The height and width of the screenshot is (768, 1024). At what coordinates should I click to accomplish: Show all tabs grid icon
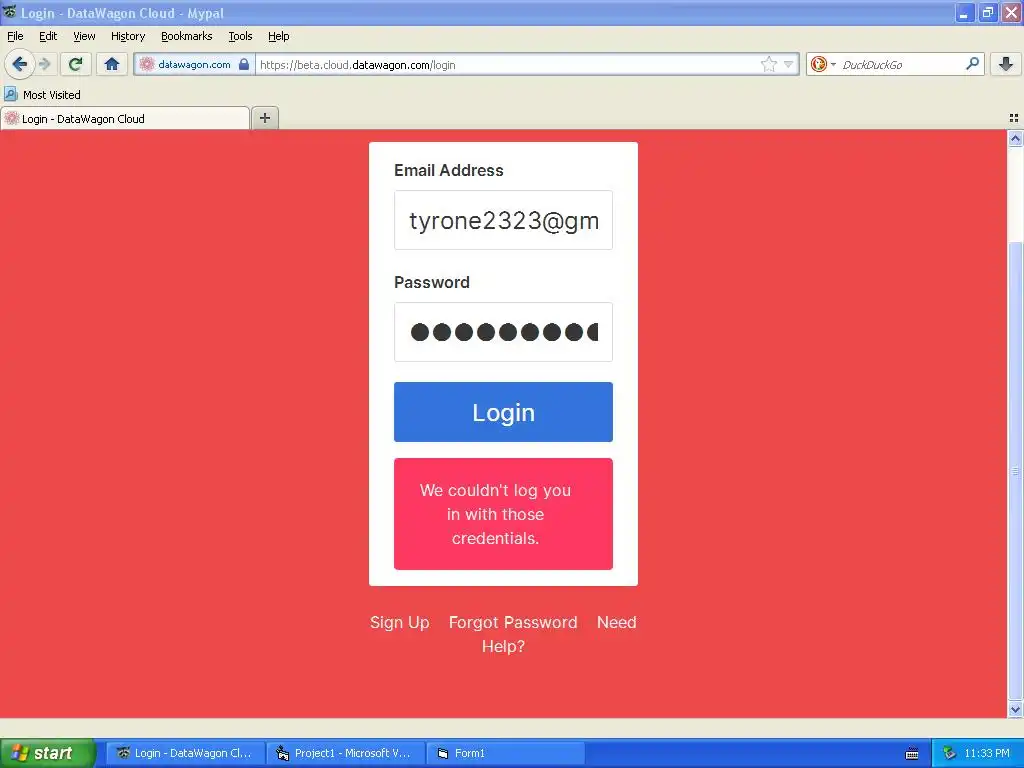click(1014, 118)
